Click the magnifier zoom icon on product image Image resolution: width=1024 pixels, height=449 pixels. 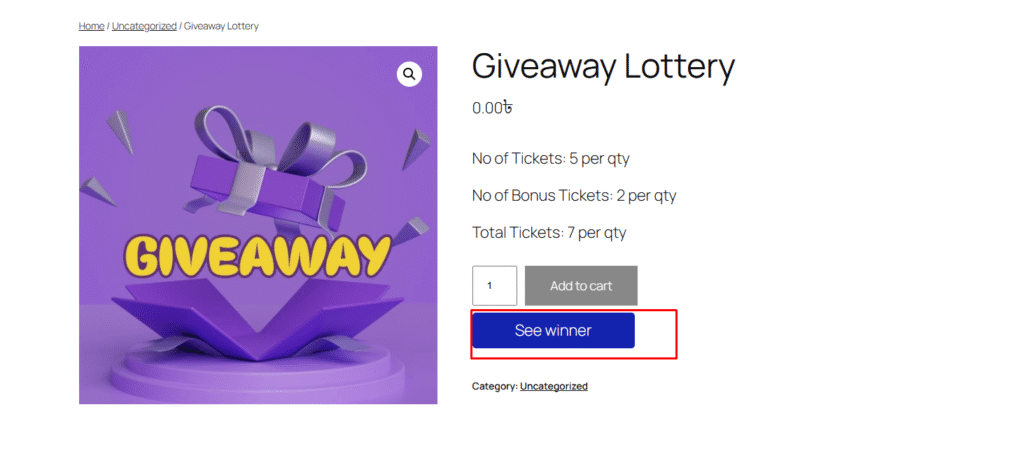[409, 74]
